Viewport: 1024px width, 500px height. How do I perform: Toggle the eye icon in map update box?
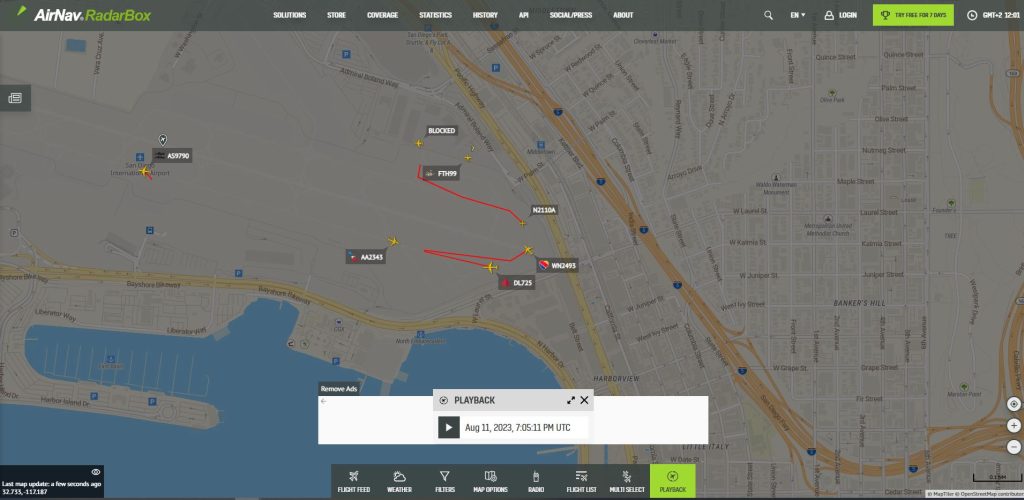point(95,472)
